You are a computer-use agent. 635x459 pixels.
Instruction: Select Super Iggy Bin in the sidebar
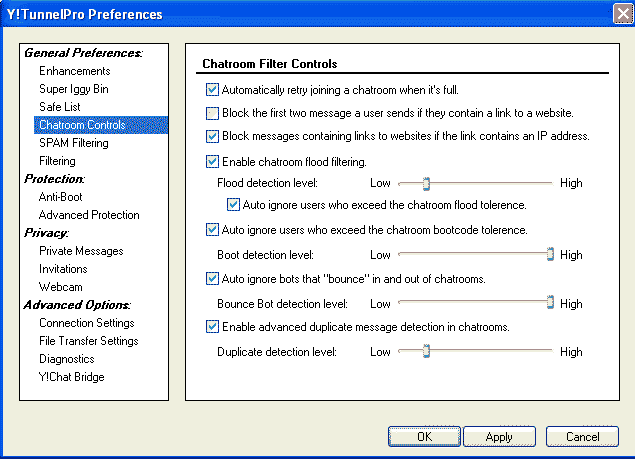(x=74, y=89)
